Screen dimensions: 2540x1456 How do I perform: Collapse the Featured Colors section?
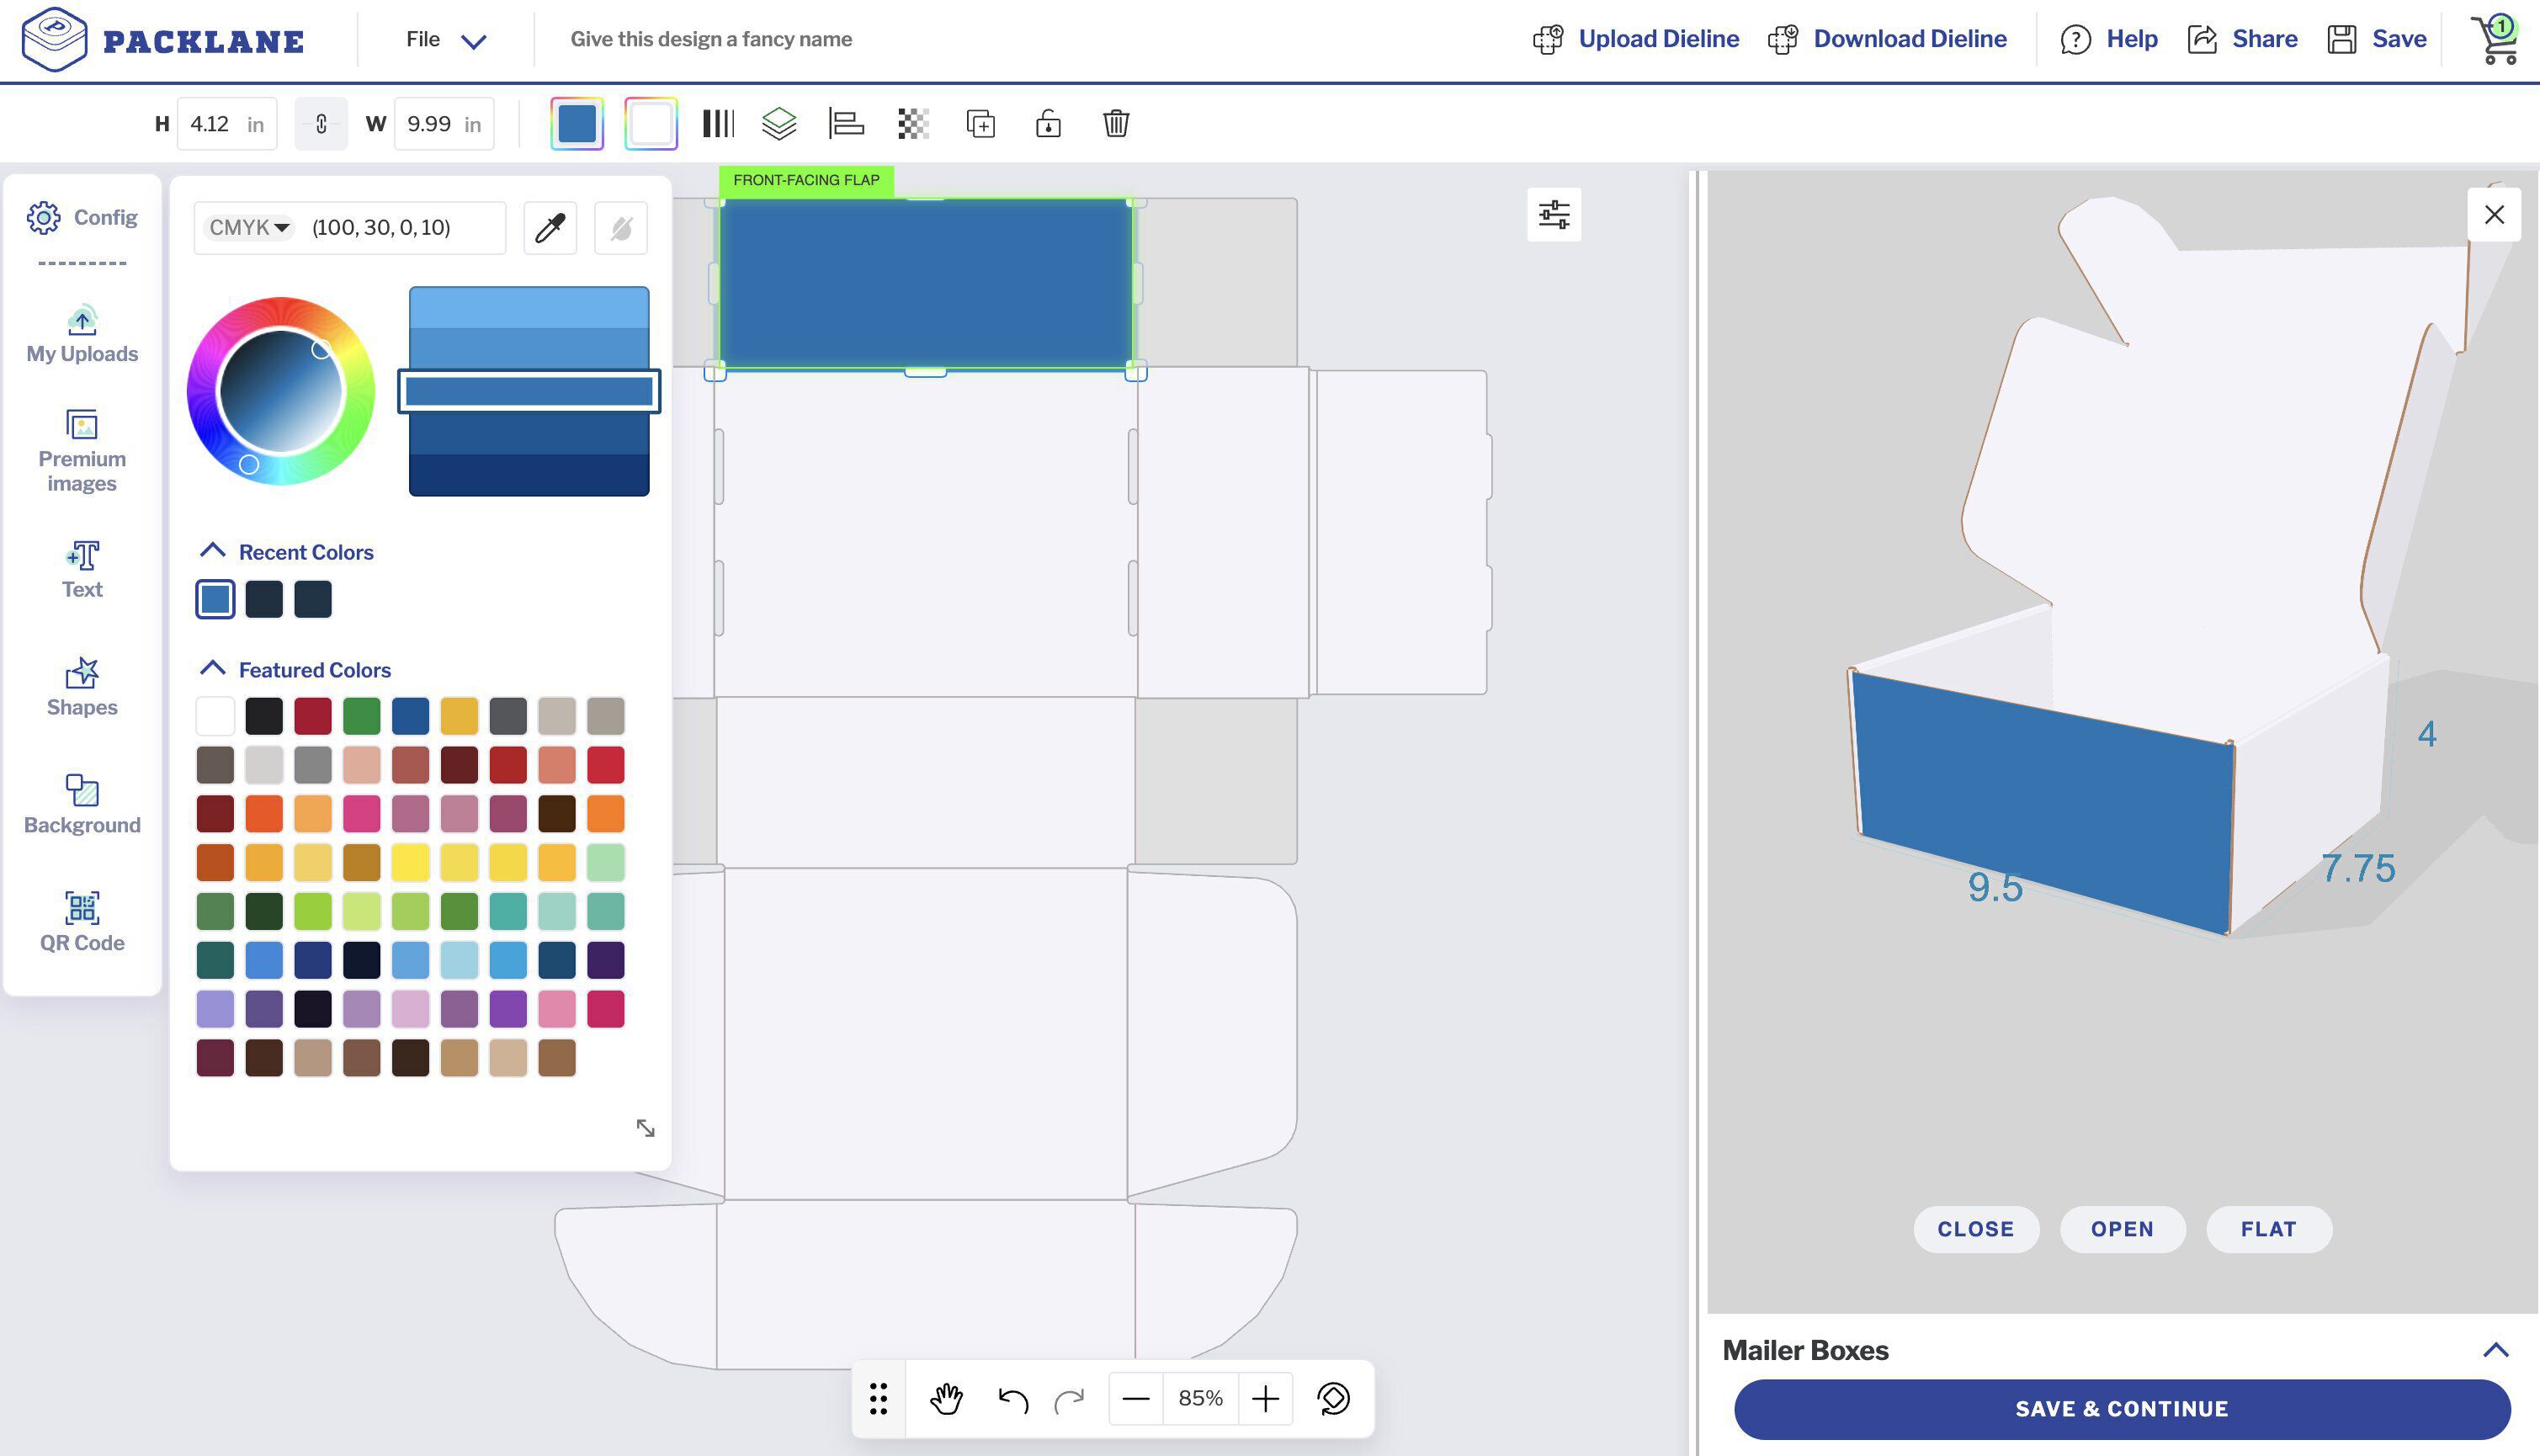click(212, 669)
